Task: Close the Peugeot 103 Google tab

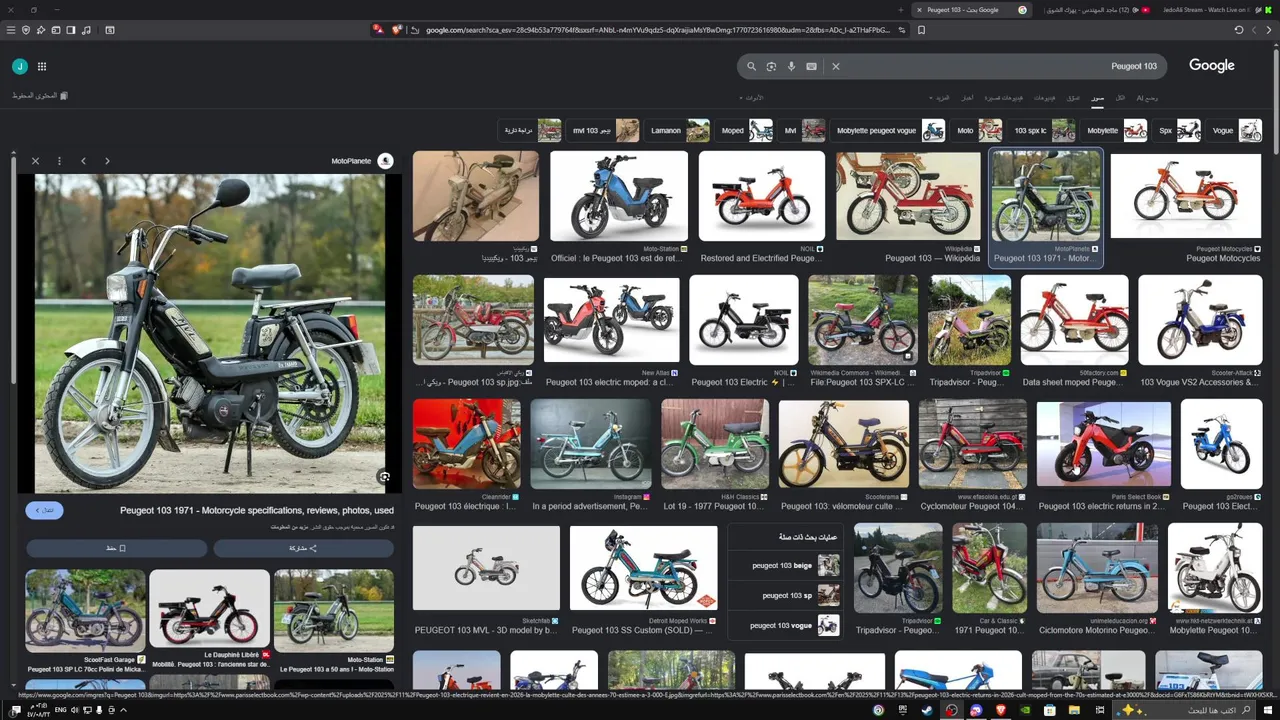Action: (x=919, y=10)
